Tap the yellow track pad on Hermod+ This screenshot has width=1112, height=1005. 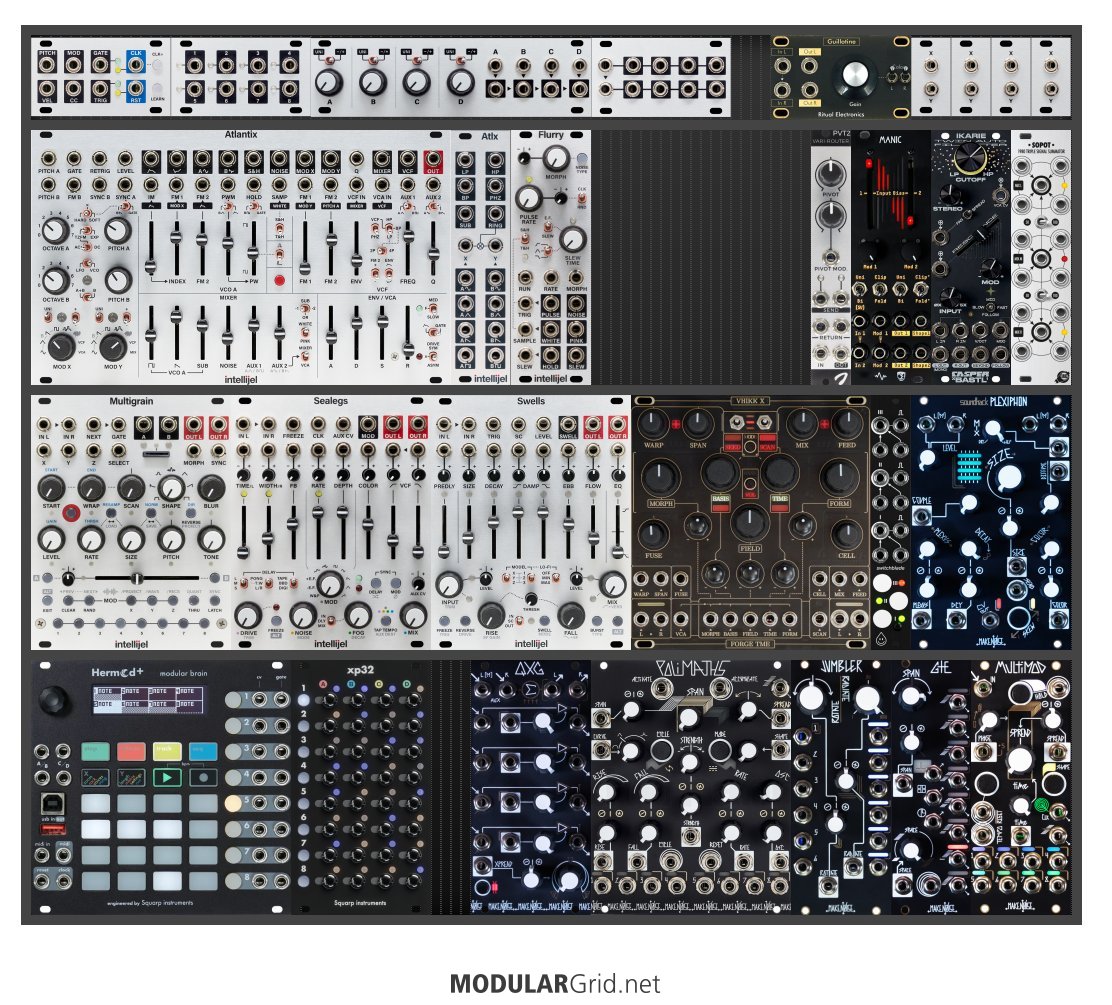tap(167, 750)
